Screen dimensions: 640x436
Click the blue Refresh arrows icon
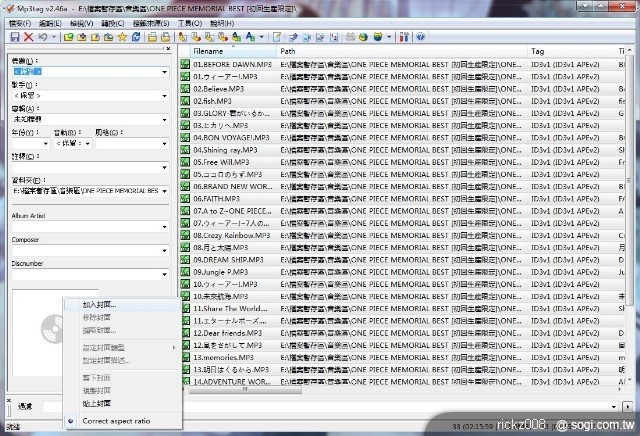136,37
